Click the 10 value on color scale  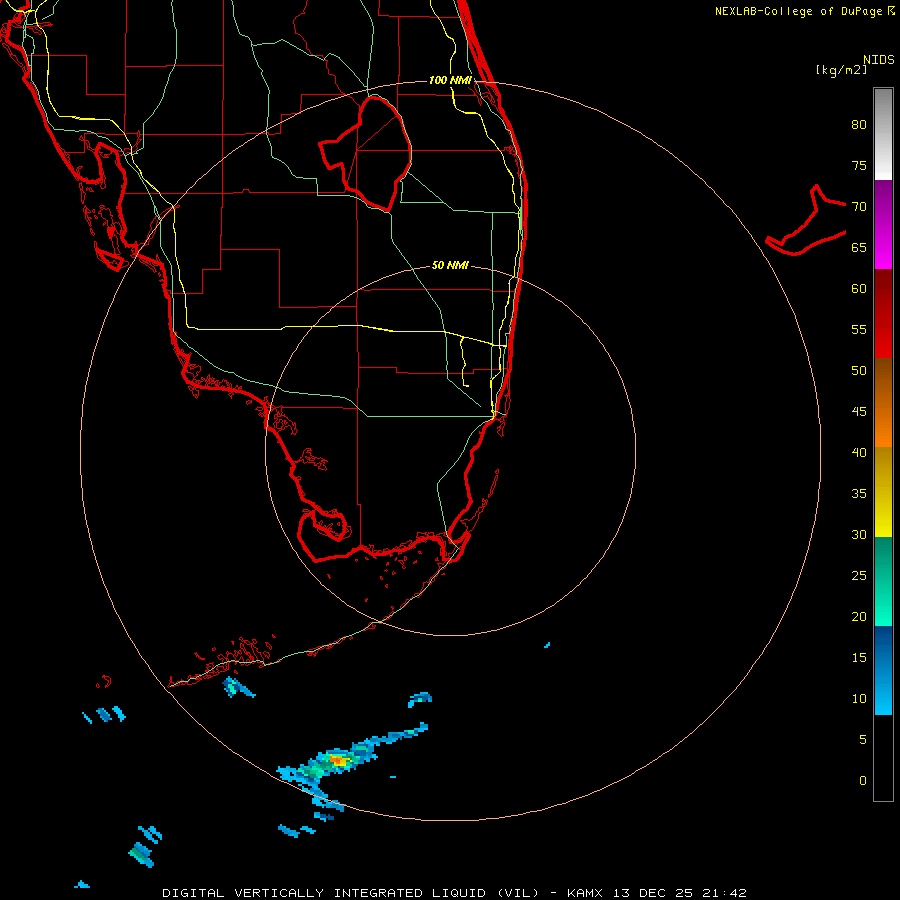point(859,699)
